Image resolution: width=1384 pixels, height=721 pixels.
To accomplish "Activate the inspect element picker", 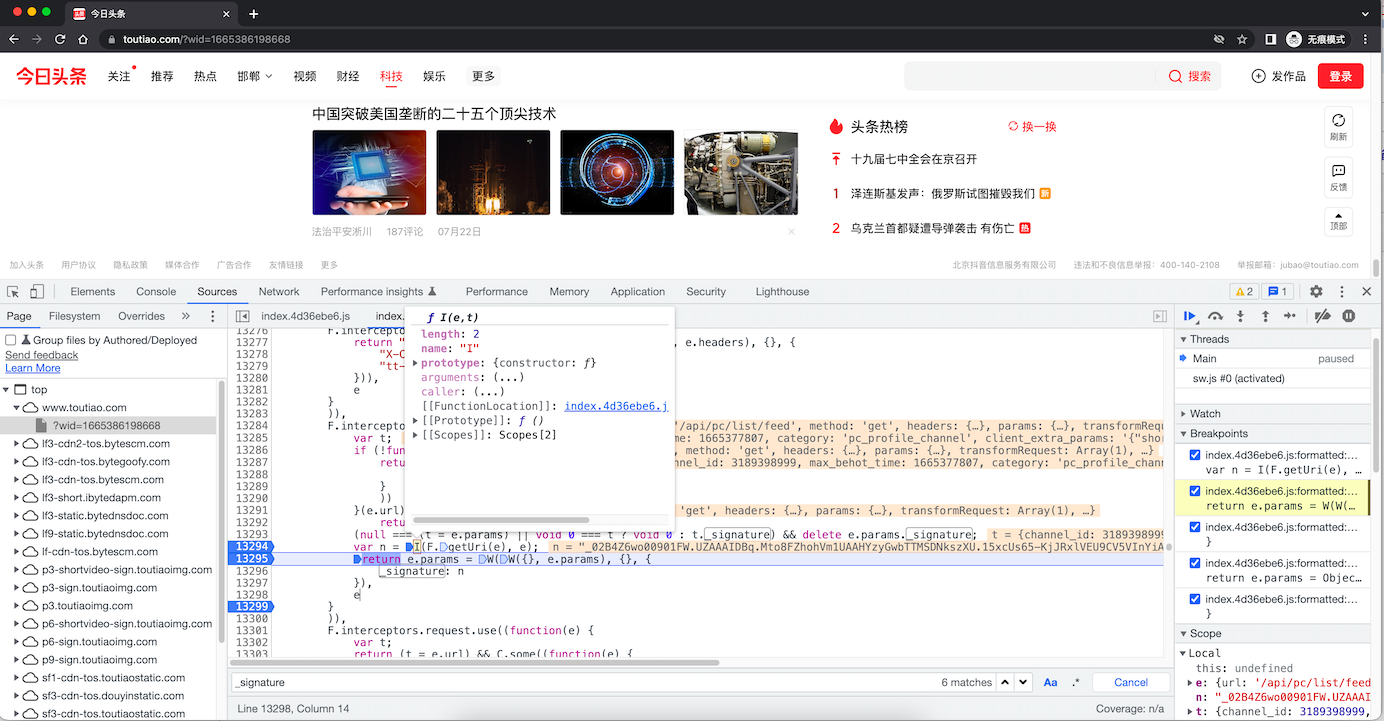I will [x=13, y=292].
